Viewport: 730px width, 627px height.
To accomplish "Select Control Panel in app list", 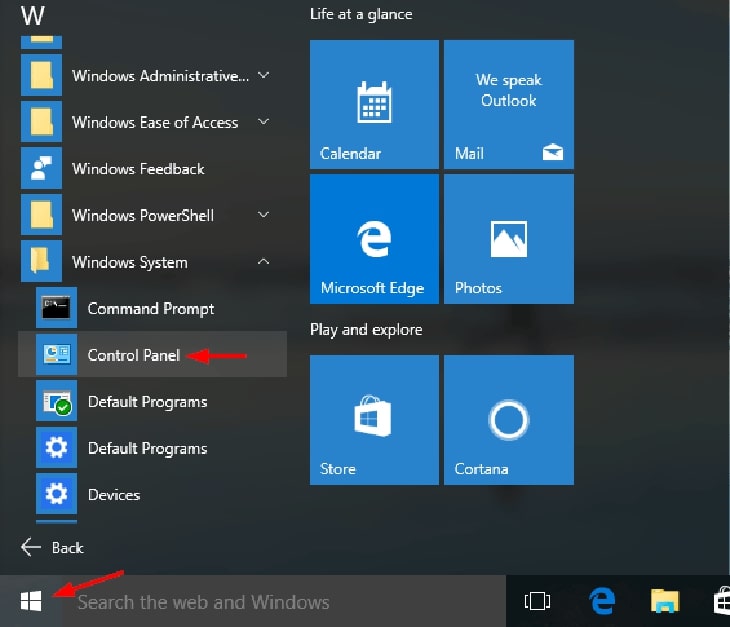I will 133,355.
